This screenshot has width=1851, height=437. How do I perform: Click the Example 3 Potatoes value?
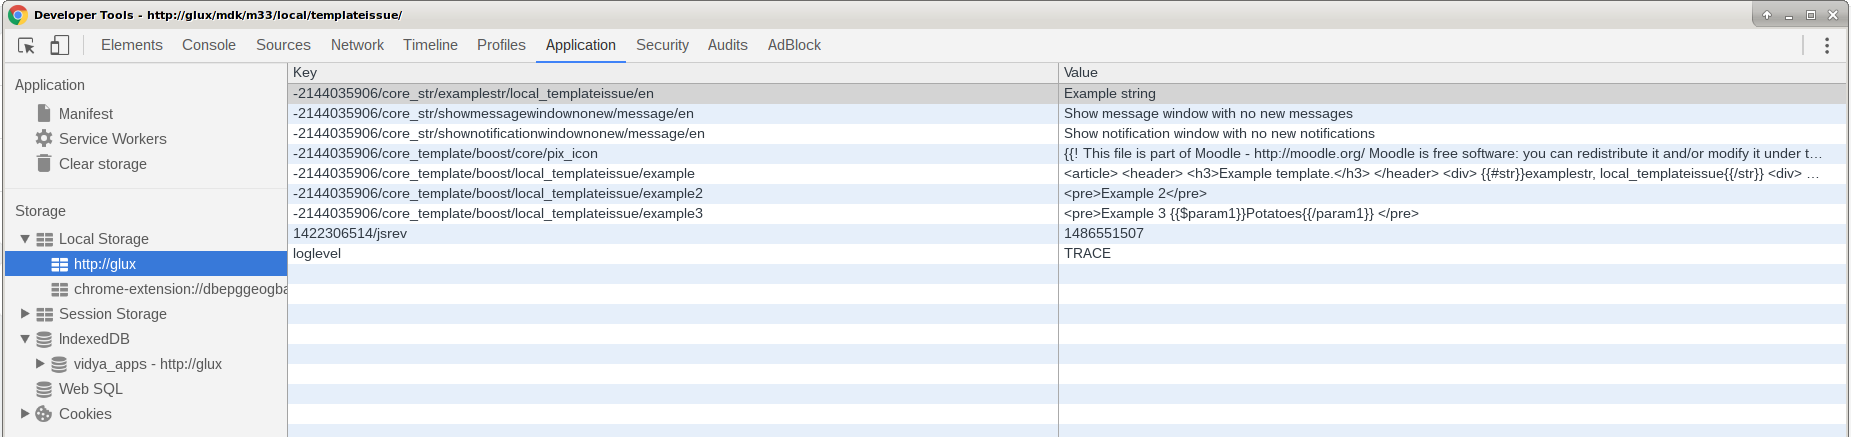(x=1453, y=214)
